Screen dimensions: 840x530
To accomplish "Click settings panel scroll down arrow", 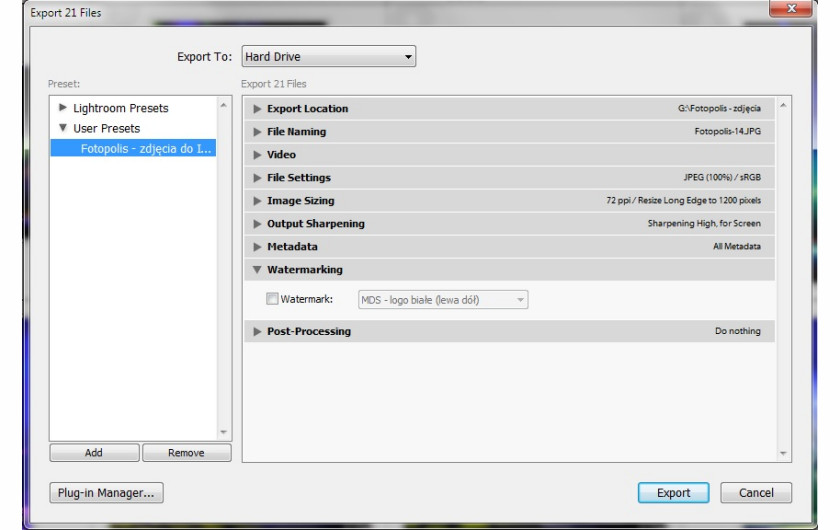I will coord(783,453).
